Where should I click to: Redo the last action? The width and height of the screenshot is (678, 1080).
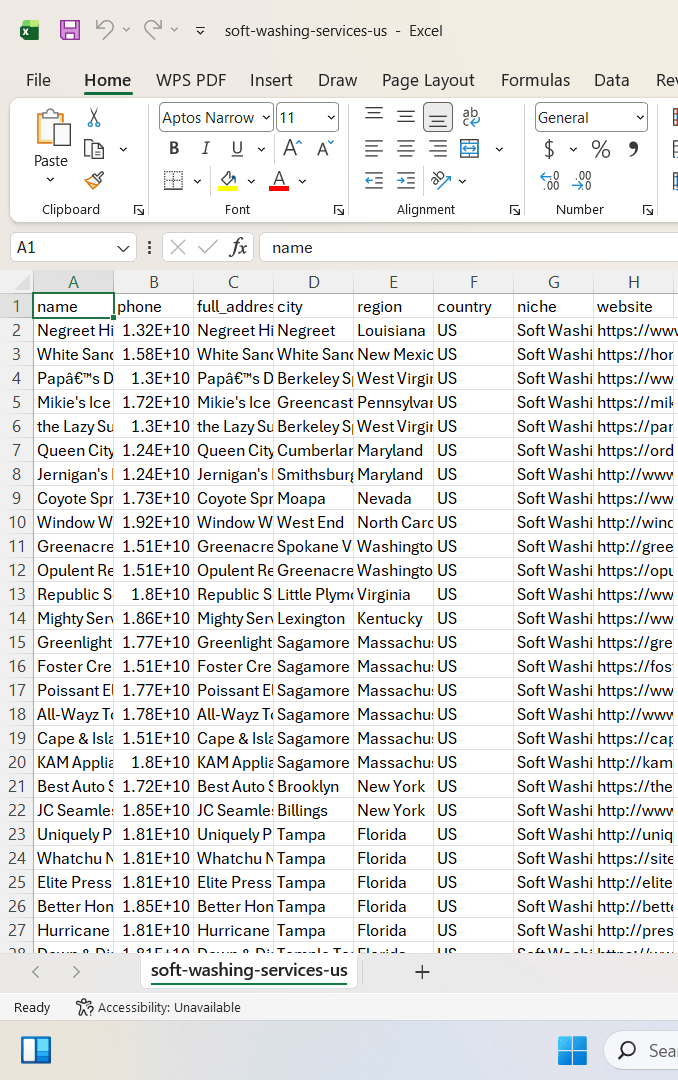(x=153, y=30)
